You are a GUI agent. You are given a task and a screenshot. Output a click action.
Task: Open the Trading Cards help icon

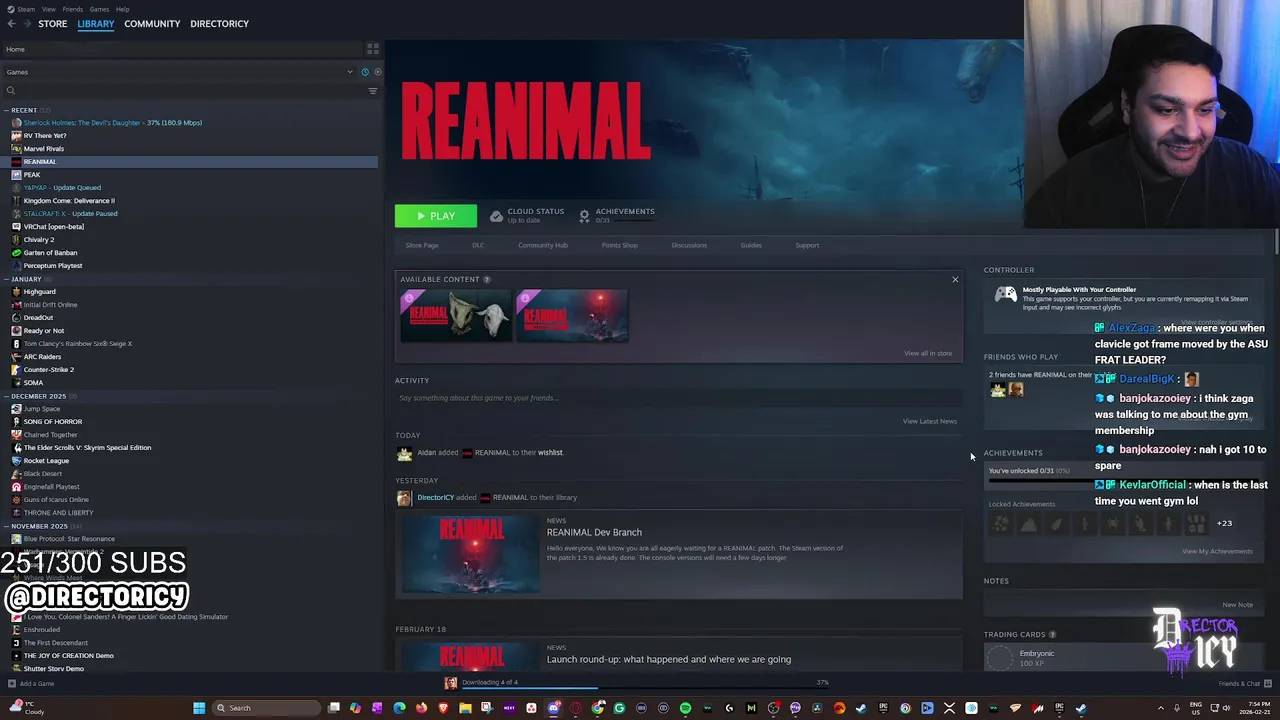(1052, 635)
